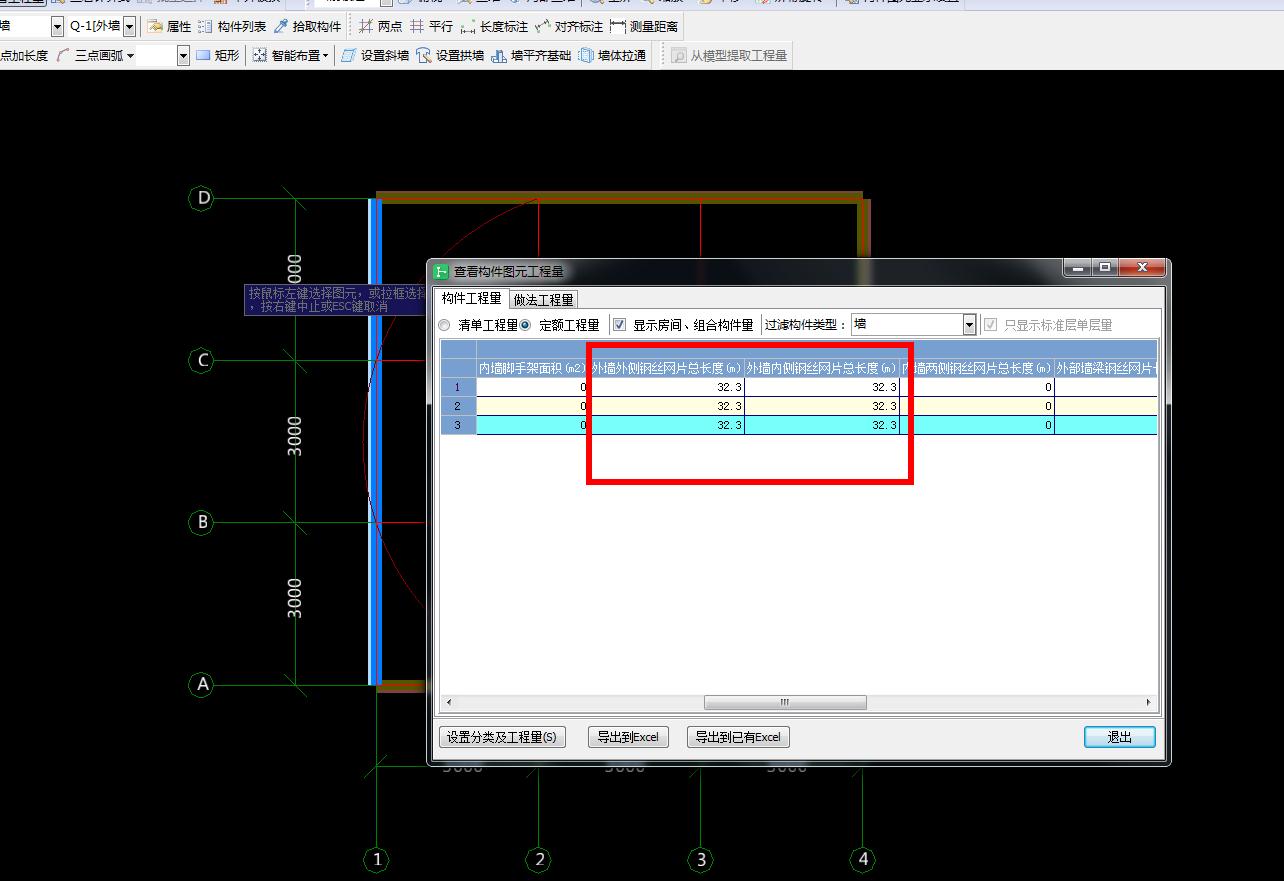Click 从模型提取工程量 extract quantities button
Viewport: 1284px width, 881px height.
tap(729, 56)
